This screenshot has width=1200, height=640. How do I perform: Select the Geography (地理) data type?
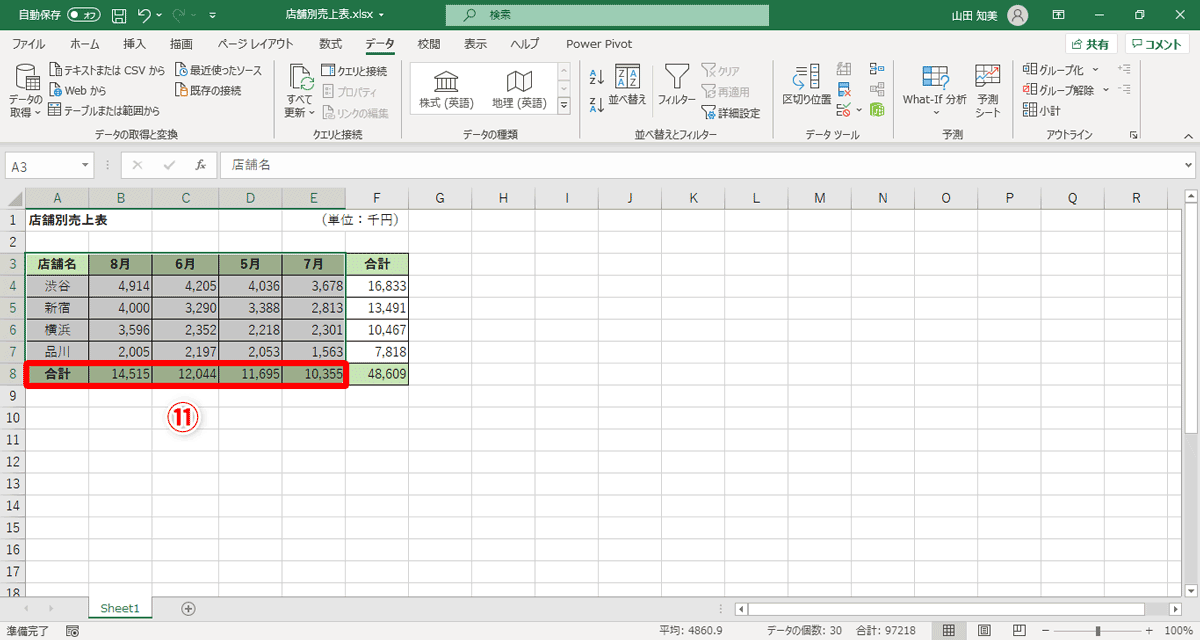point(519,89)
